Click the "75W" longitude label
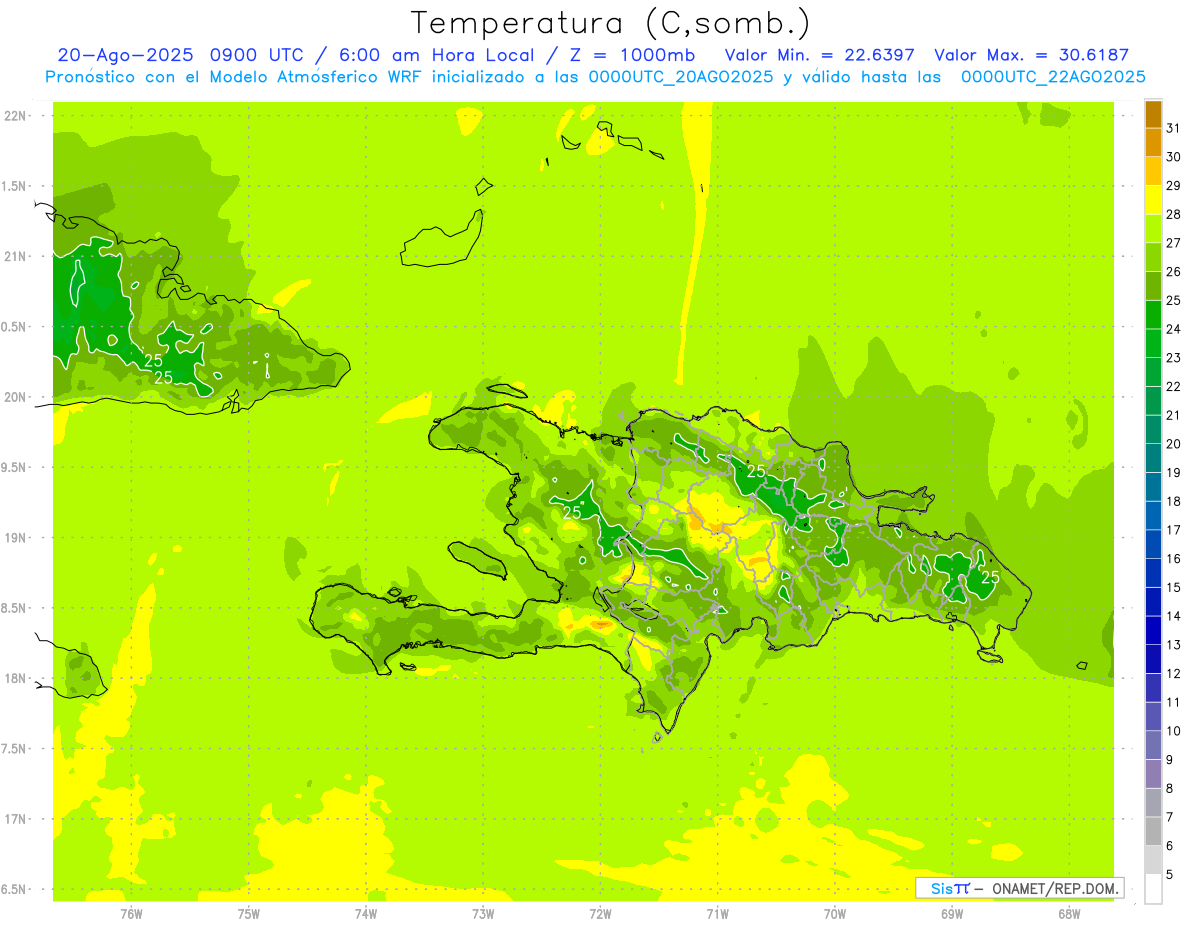 249,914
